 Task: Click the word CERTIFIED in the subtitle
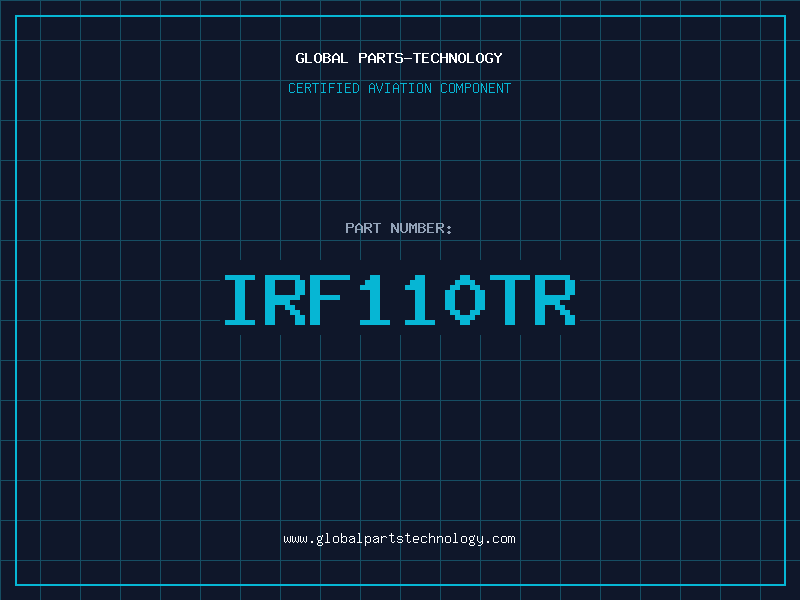pos(323,89)
